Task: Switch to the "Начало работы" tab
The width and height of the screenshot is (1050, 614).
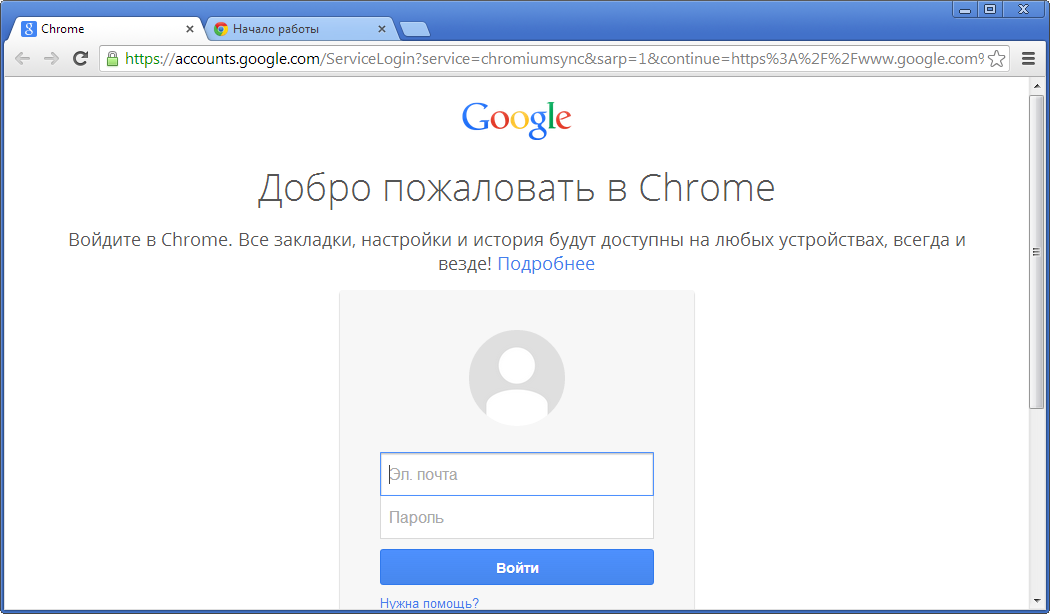Action: (290, 29)
